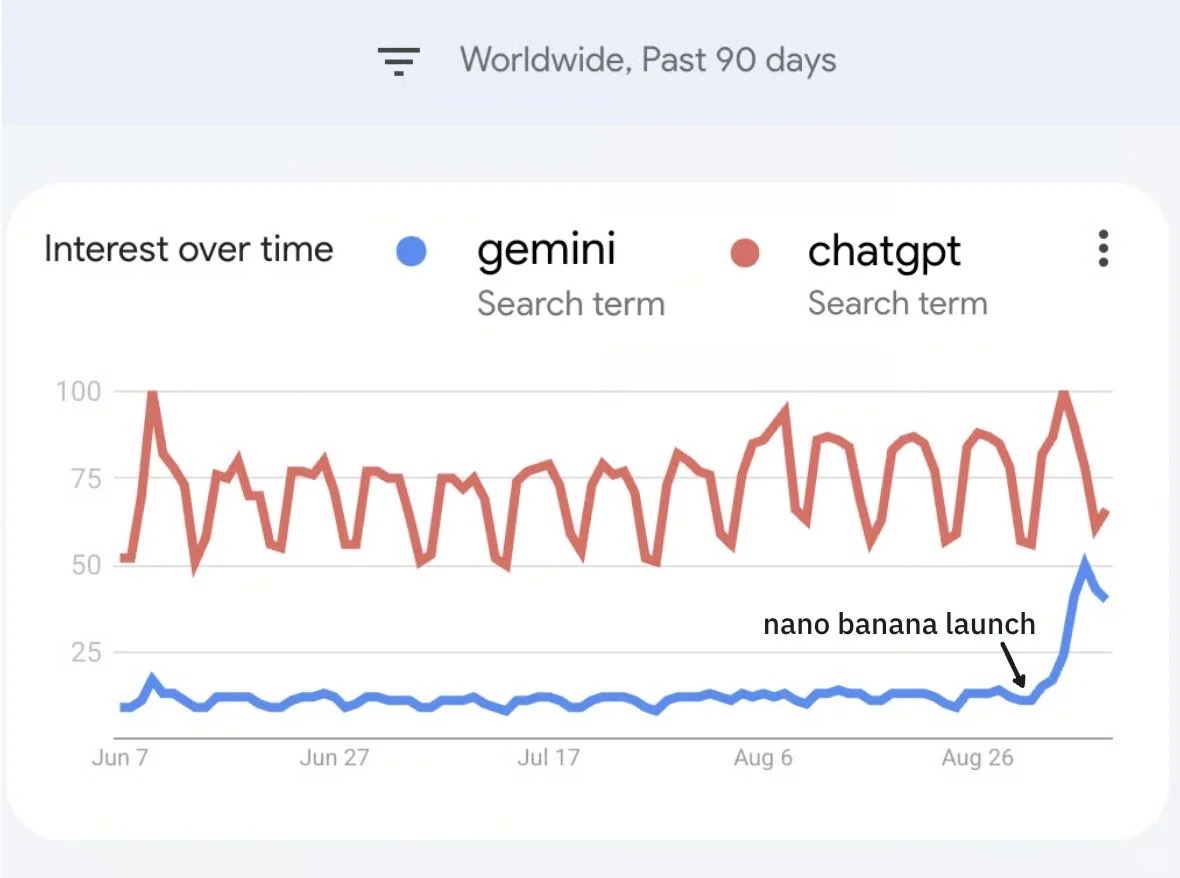Click "Search term" text under chatgpt
Screen dimensions: 1180x878
897,303
